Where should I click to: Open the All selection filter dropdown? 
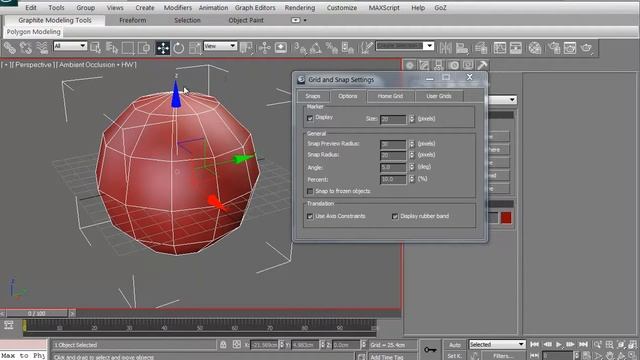point(70,46)
